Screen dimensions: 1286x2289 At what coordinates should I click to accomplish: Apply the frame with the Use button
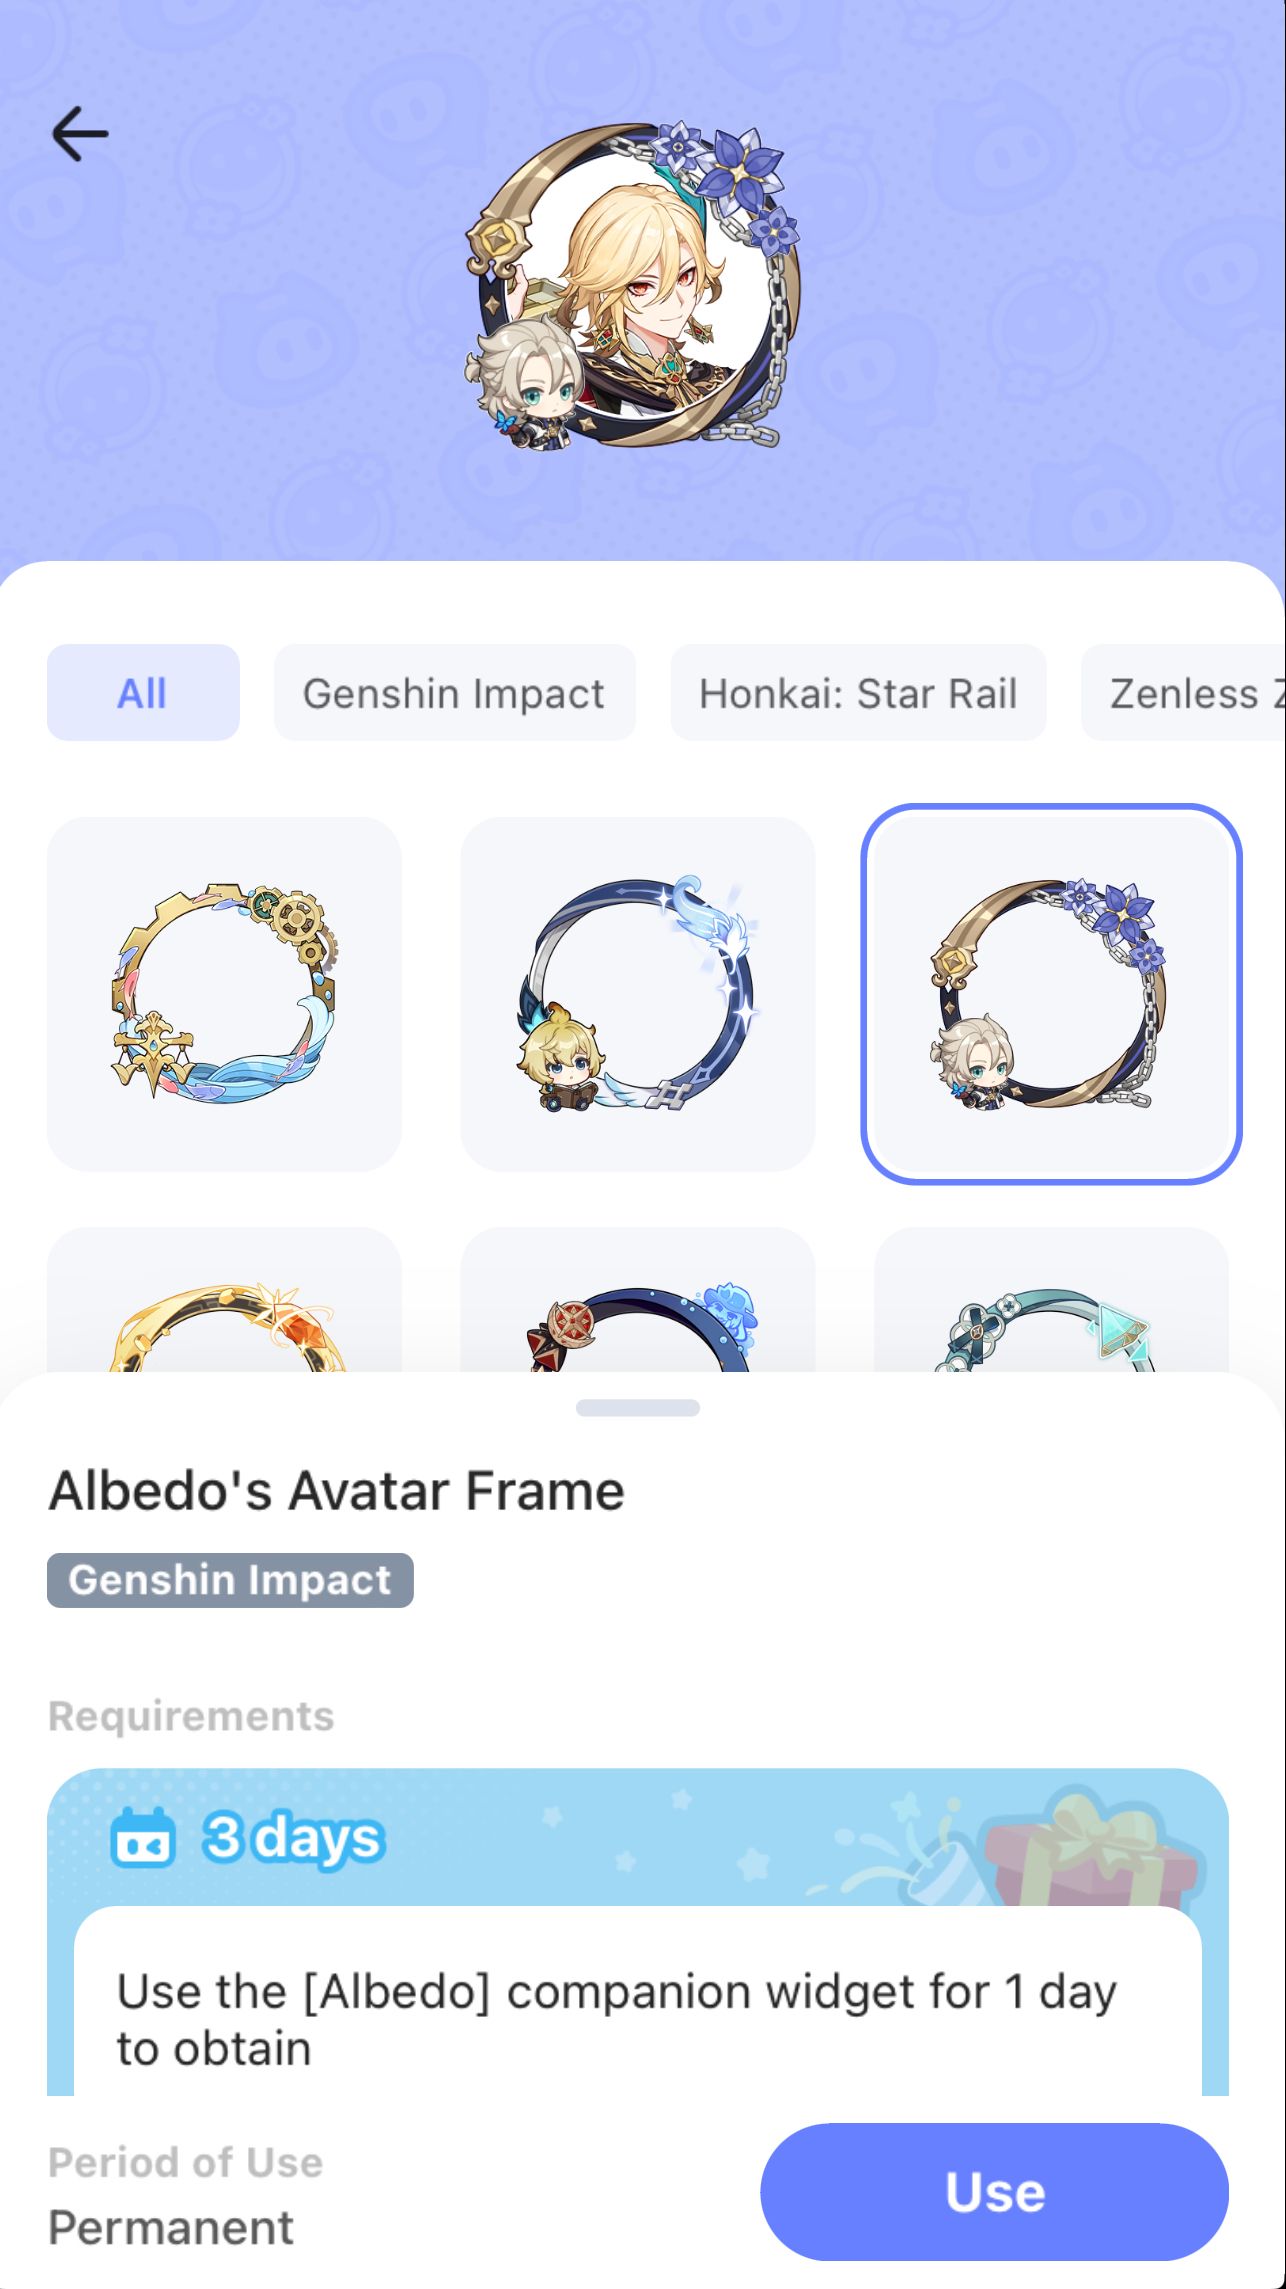pos(994,2192)
